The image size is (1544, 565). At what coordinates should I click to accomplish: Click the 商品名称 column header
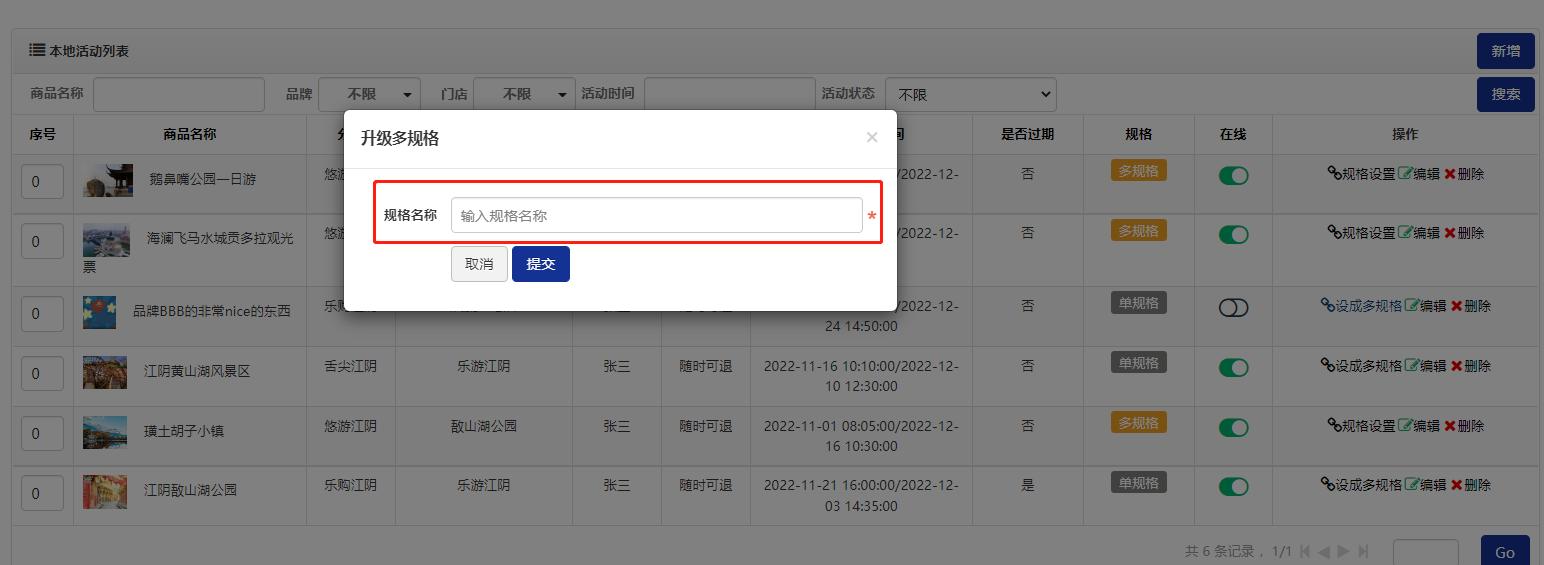pos(190,134)
